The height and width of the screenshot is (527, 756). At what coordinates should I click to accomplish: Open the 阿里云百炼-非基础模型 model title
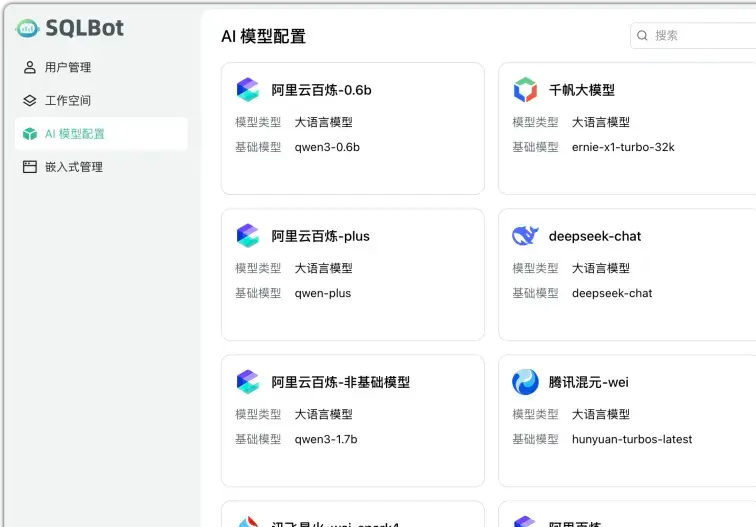pos(340,382)
